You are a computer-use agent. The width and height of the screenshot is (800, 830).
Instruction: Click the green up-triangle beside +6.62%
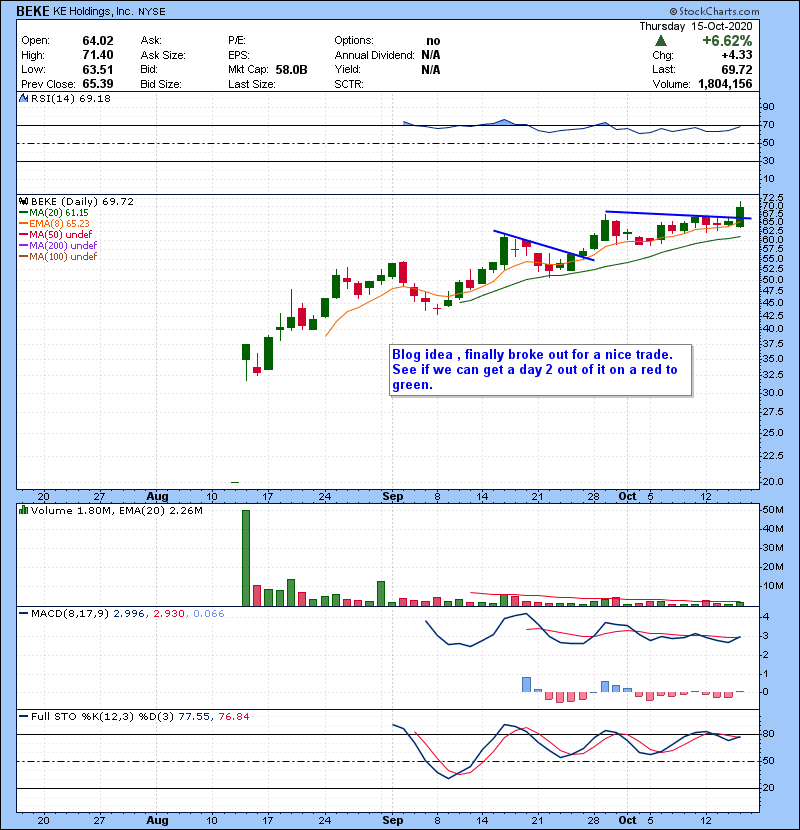coord(661,41)
